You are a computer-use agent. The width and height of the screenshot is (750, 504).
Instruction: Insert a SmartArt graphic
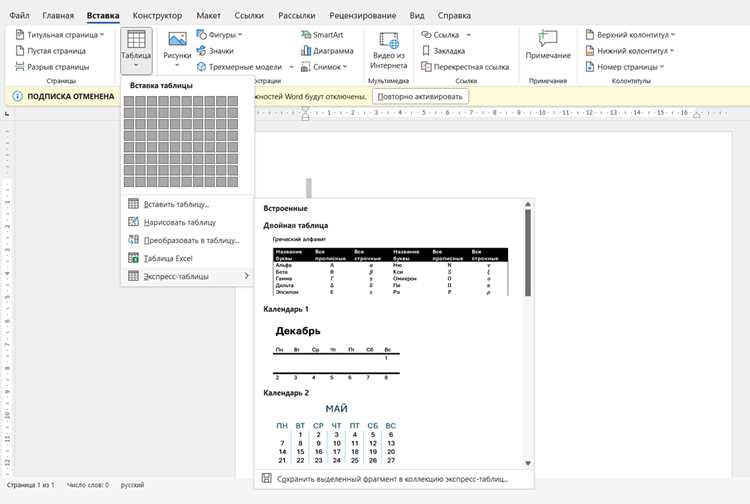pos(322,34)
